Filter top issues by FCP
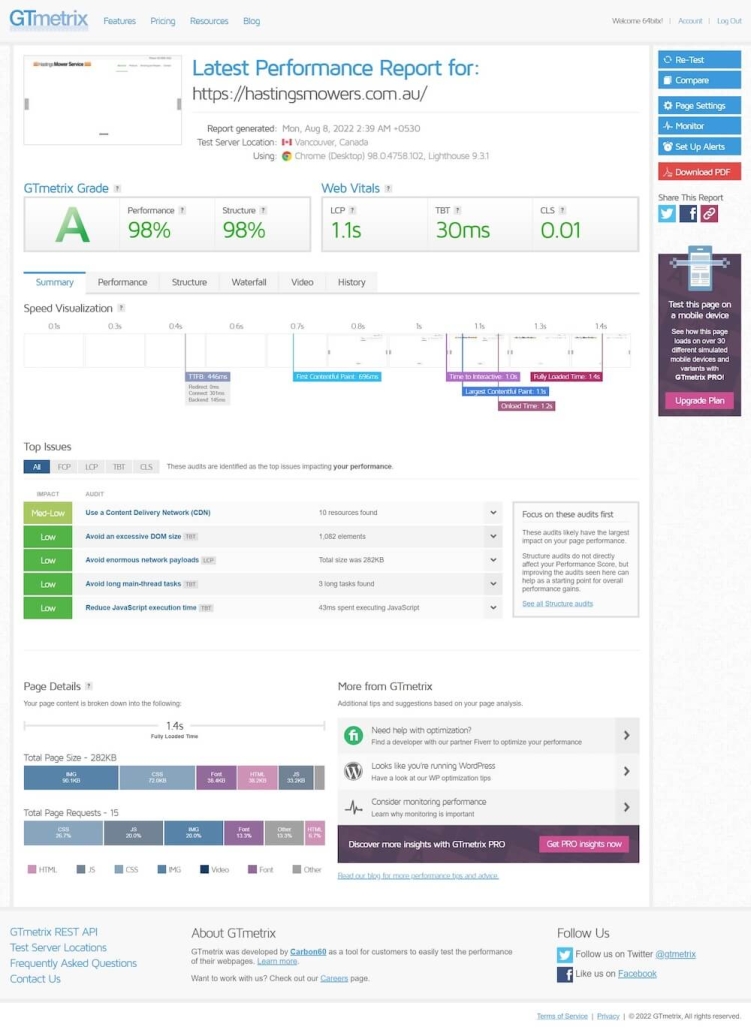Screen dimensions: 751x1030 point(64,467)
